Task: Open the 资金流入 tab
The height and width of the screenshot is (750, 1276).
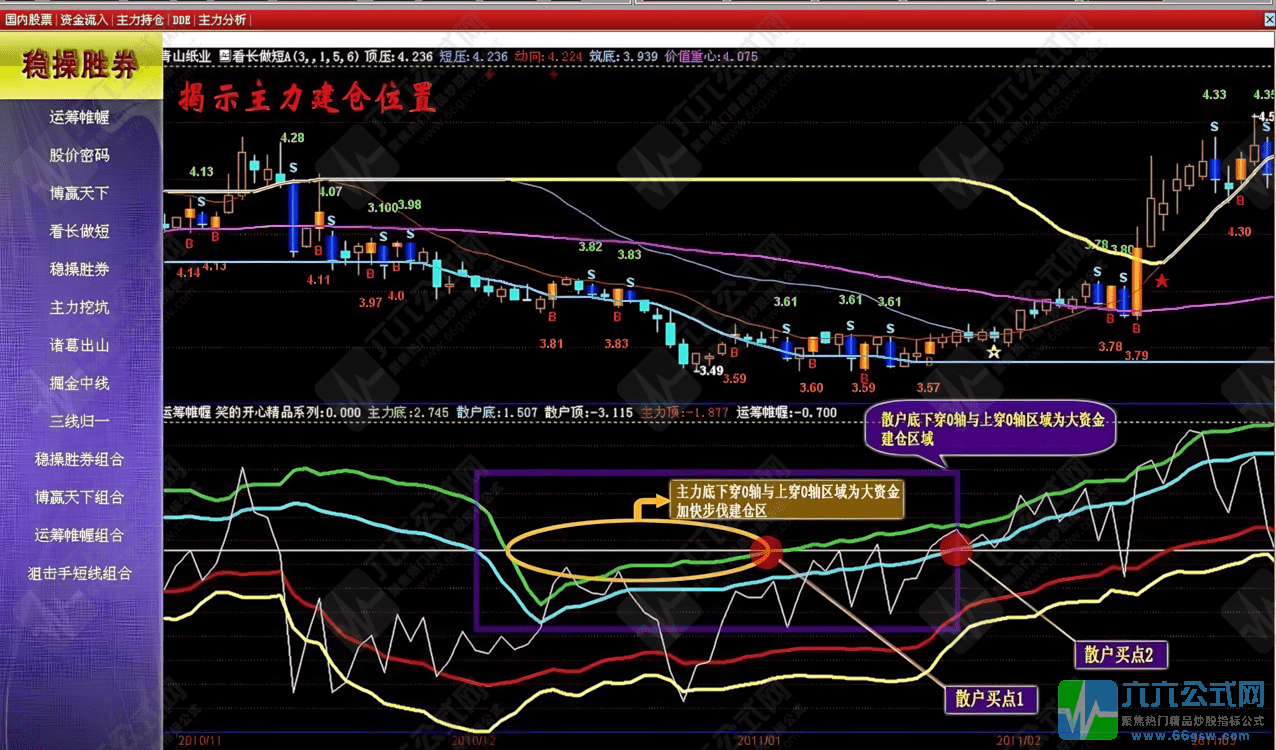Action: (x=85, y=19)
